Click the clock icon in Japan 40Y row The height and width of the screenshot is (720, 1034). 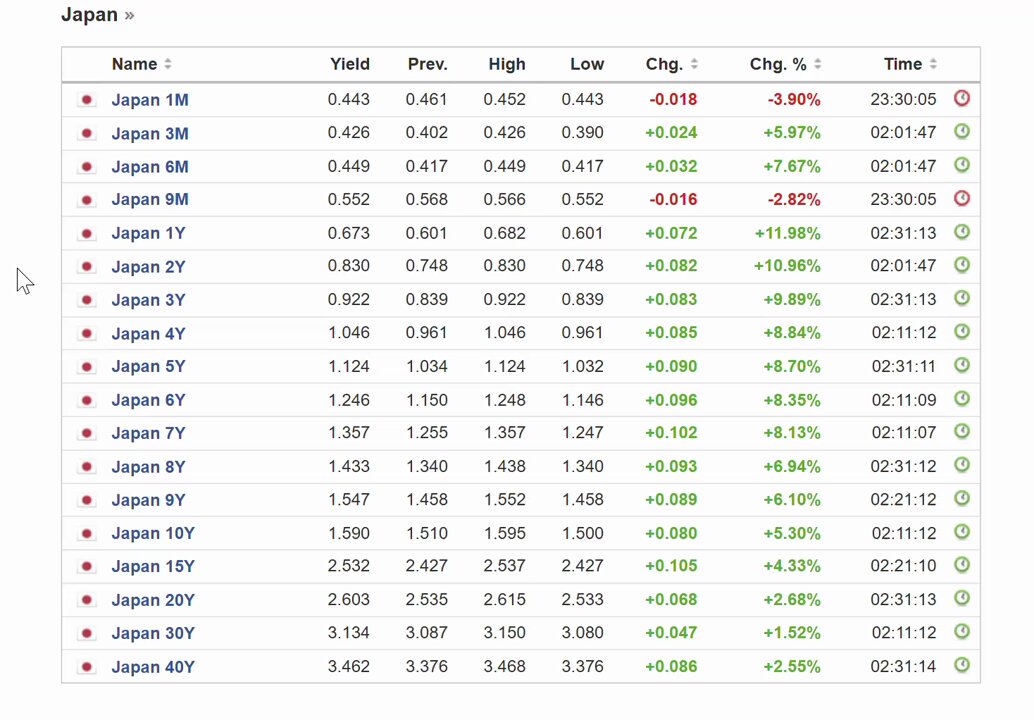962,665
